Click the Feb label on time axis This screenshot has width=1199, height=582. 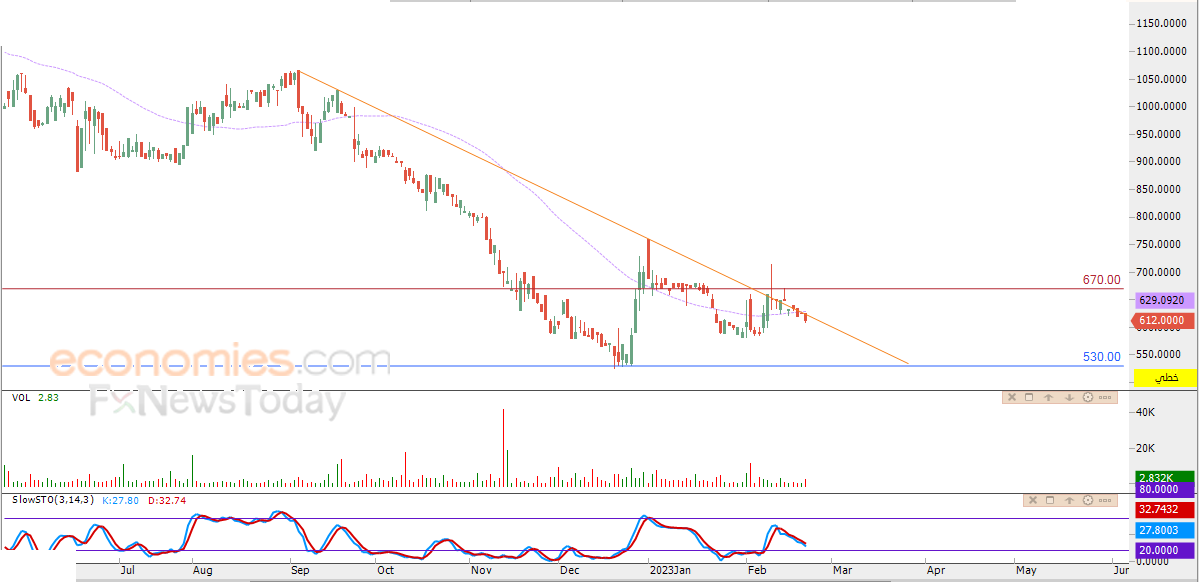[x=757, y=570]
